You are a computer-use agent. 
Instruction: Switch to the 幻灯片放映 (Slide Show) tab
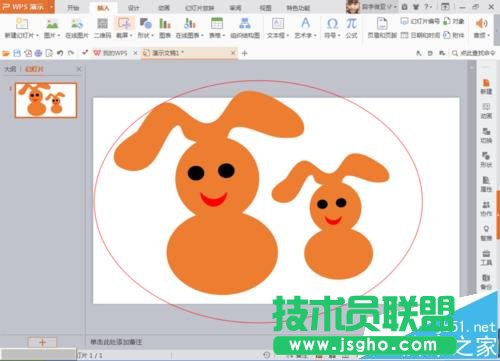tap(199, 8)
